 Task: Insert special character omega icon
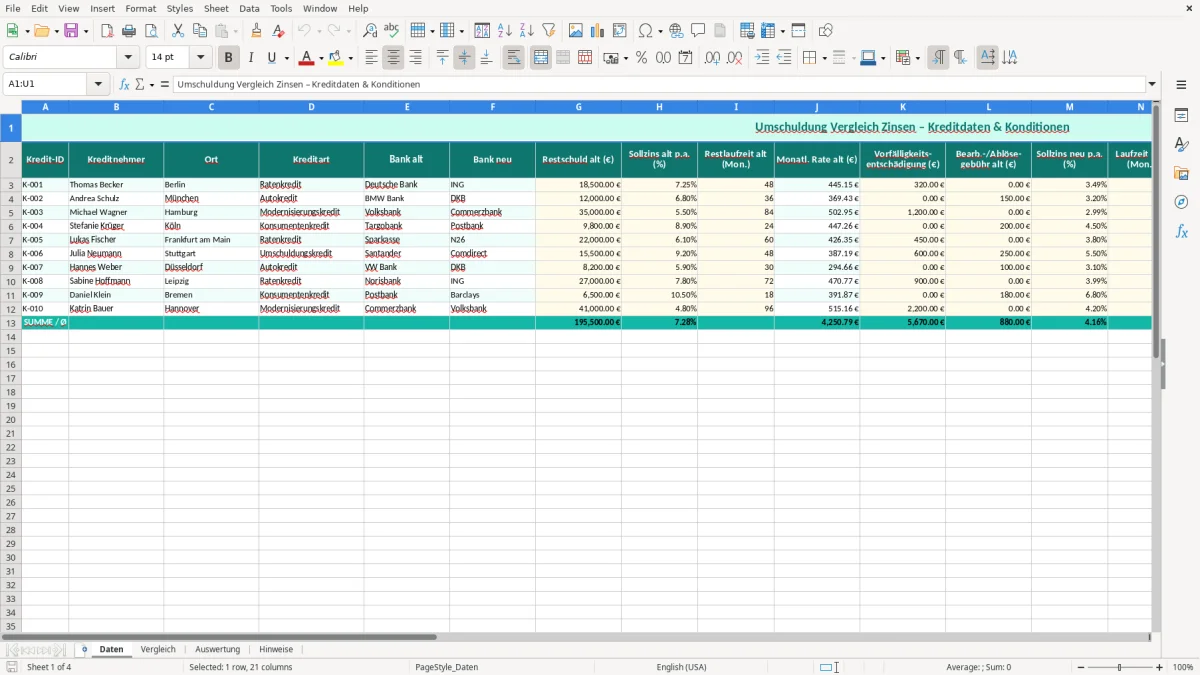coord(645,31)
